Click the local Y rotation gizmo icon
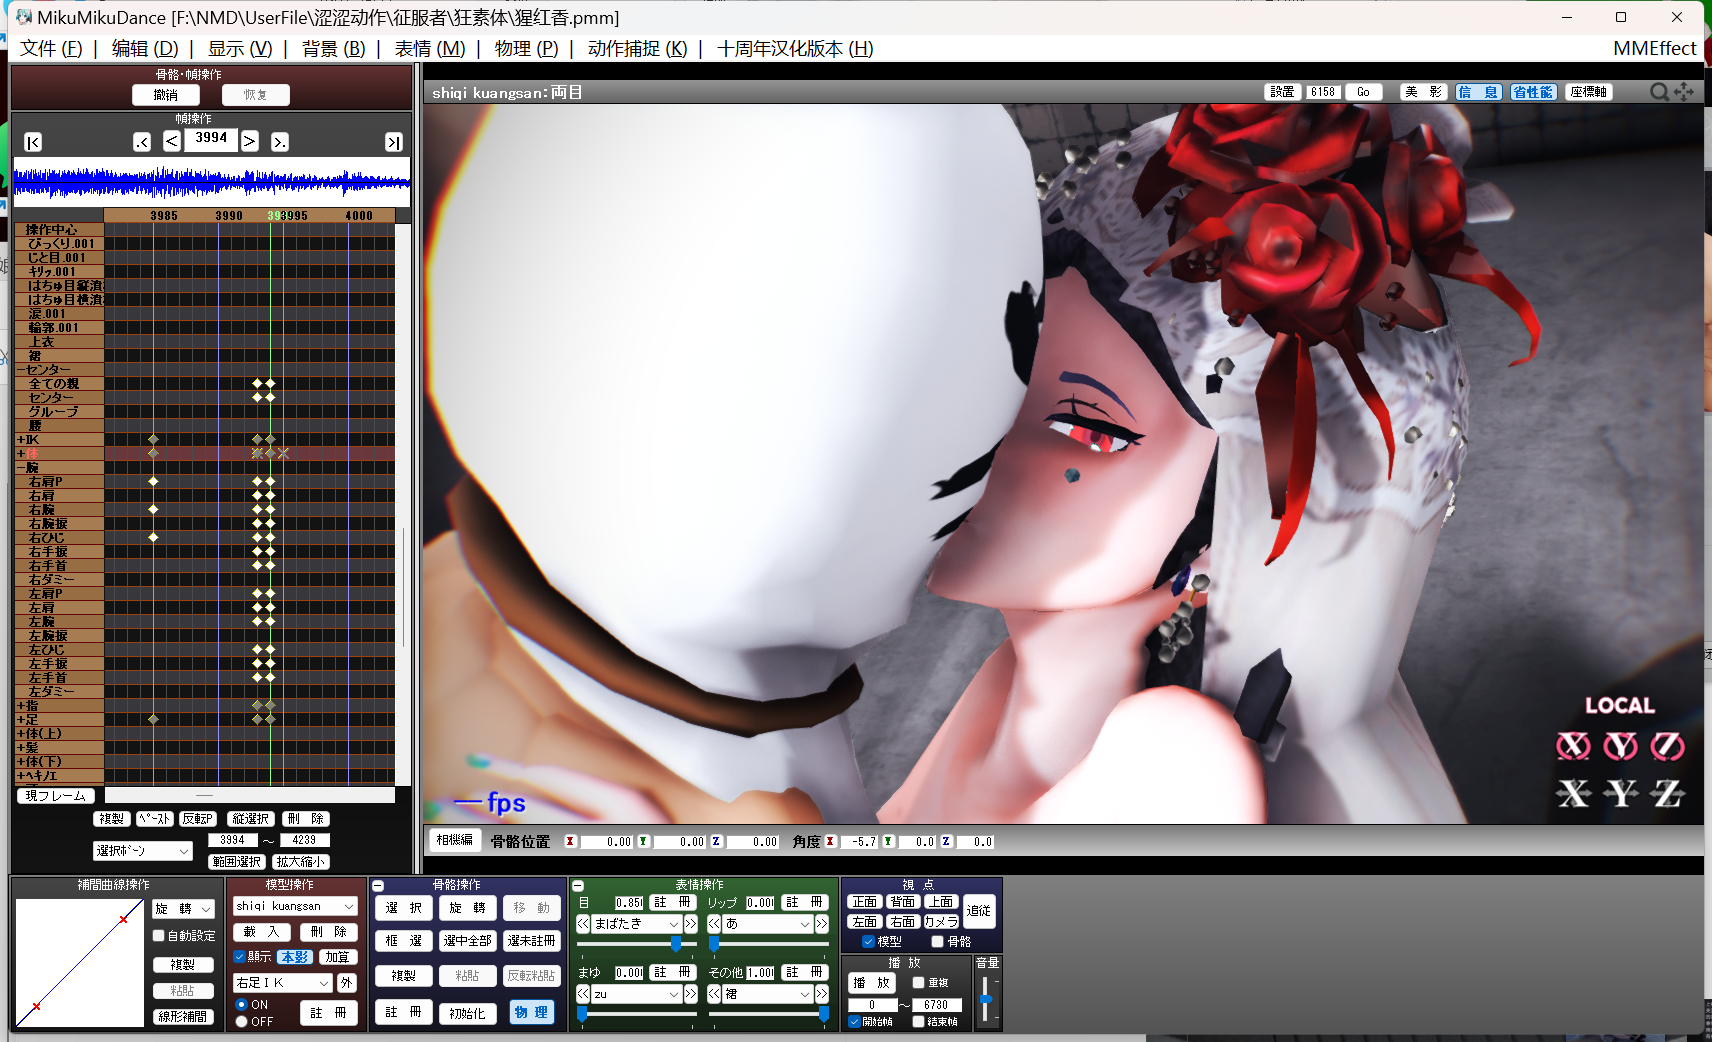This screenshot has height=1042, width=1712. tap(1620, 746)
